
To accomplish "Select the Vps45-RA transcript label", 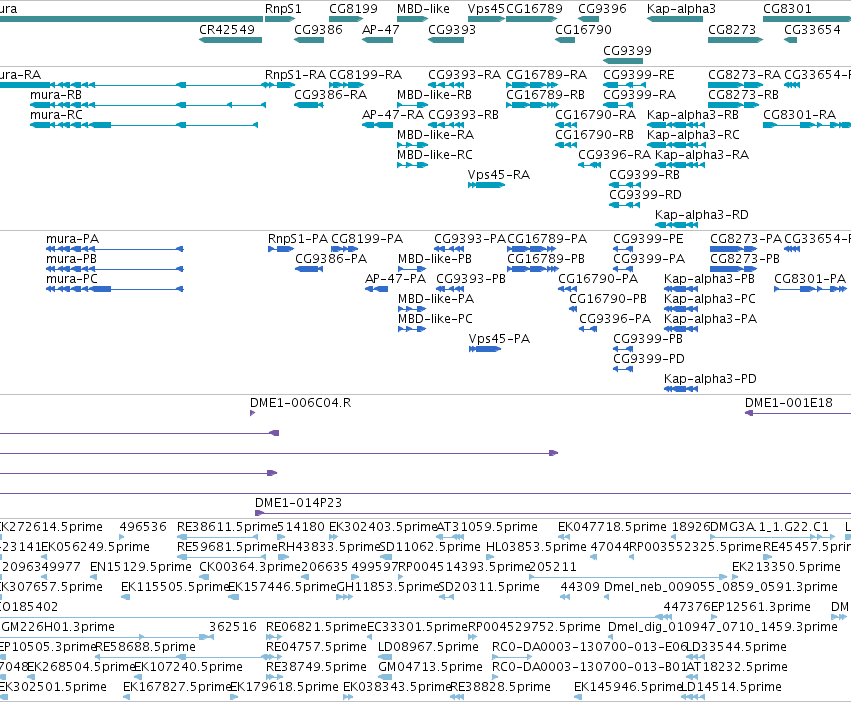I will [x=499, y=175].
